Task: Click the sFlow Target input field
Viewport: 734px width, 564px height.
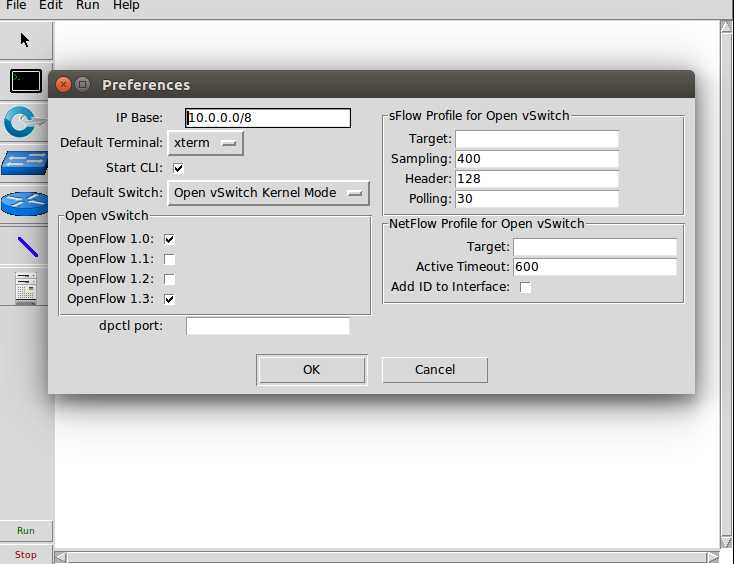Action: click(x=537, y=139)
